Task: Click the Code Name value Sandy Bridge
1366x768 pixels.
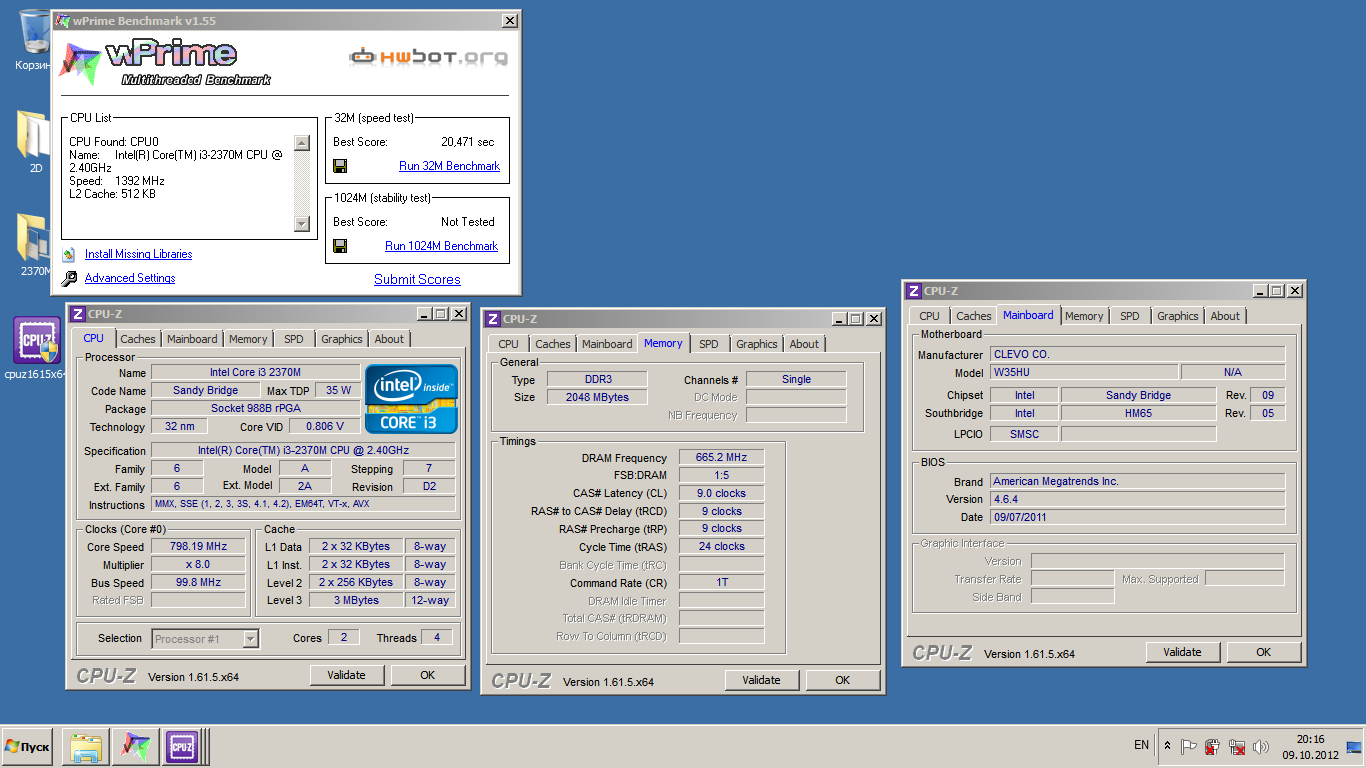Action: (206, 391)
